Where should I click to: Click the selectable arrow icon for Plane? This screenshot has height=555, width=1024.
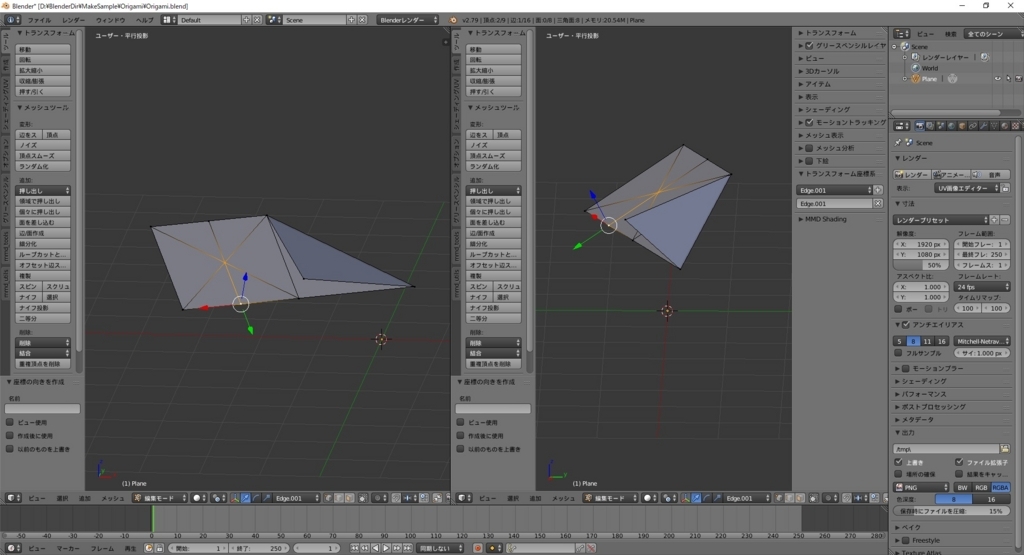click(1008, 78)
